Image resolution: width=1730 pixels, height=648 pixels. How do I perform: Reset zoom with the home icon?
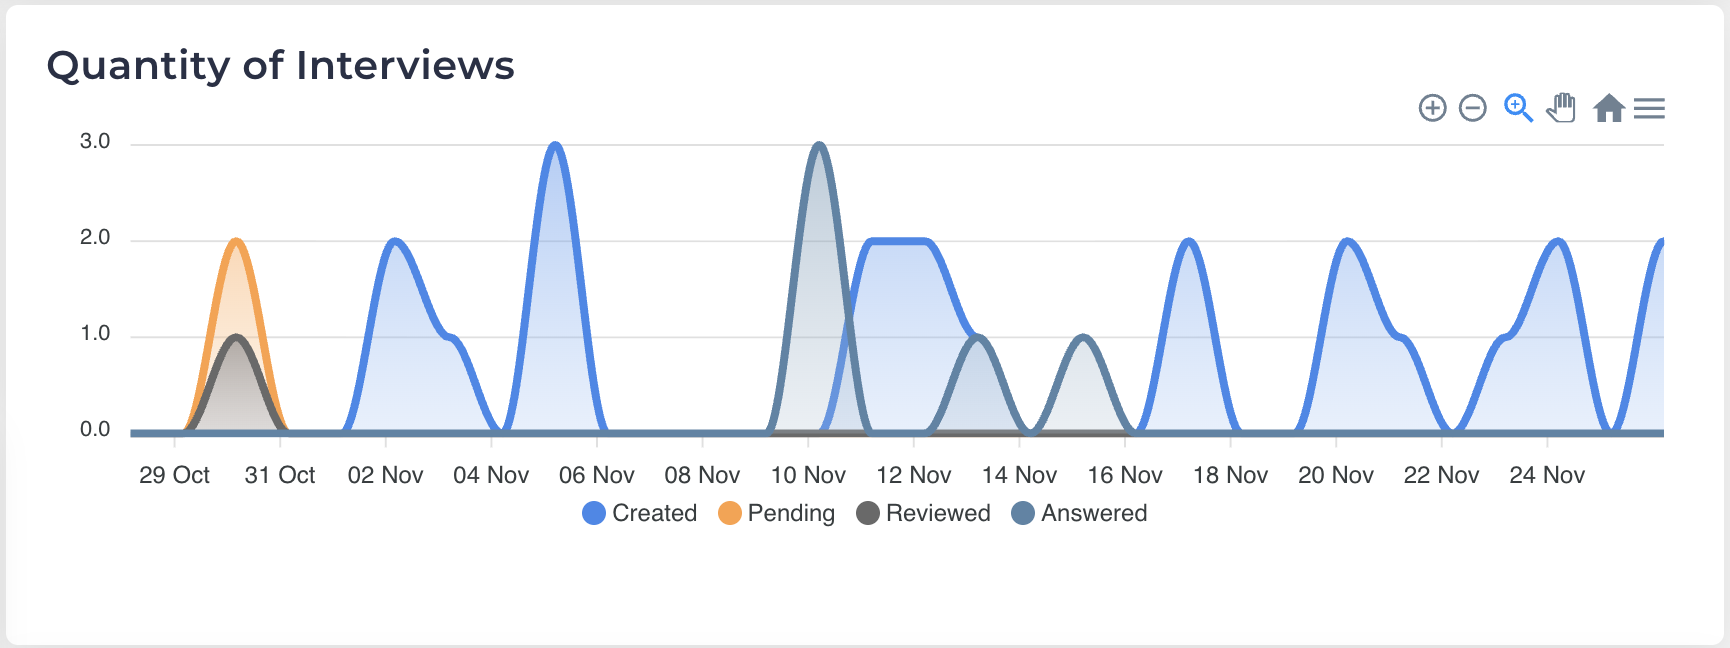coord(1608,108)
